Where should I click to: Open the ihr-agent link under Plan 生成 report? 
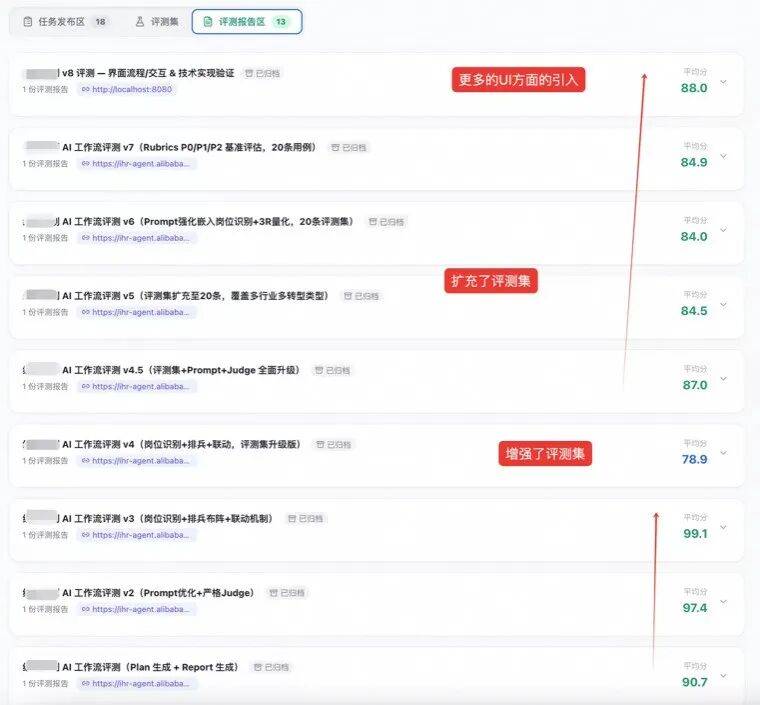click(136, 683)
